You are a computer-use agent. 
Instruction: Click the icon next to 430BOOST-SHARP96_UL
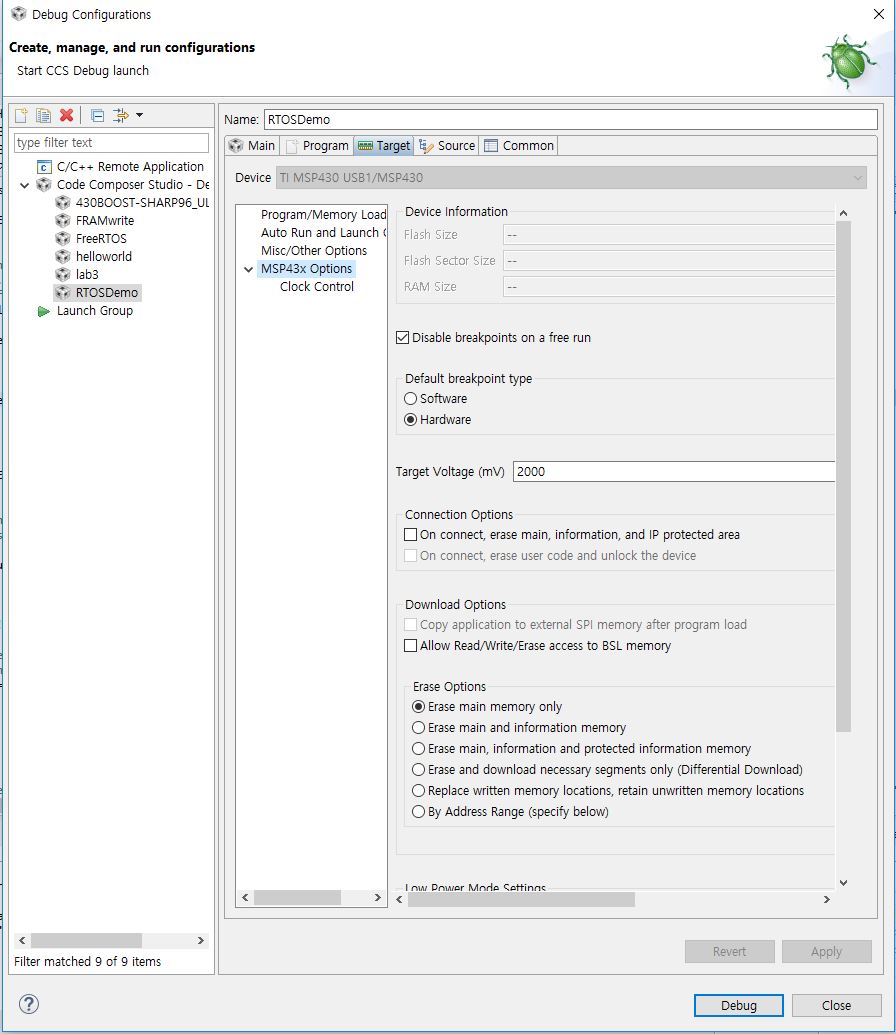point(63,202)
